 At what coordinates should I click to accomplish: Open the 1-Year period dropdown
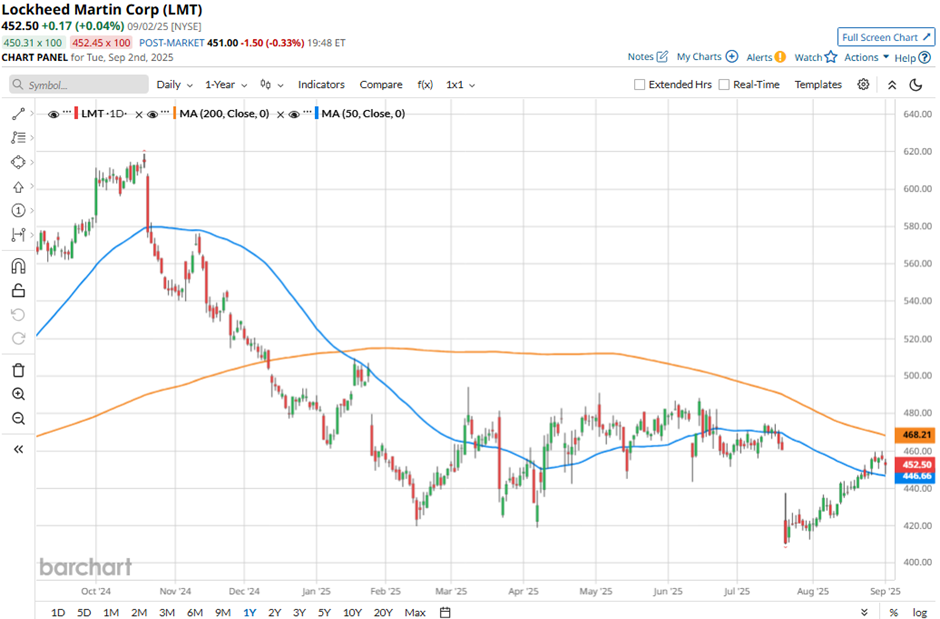click(x=226, y=84)
